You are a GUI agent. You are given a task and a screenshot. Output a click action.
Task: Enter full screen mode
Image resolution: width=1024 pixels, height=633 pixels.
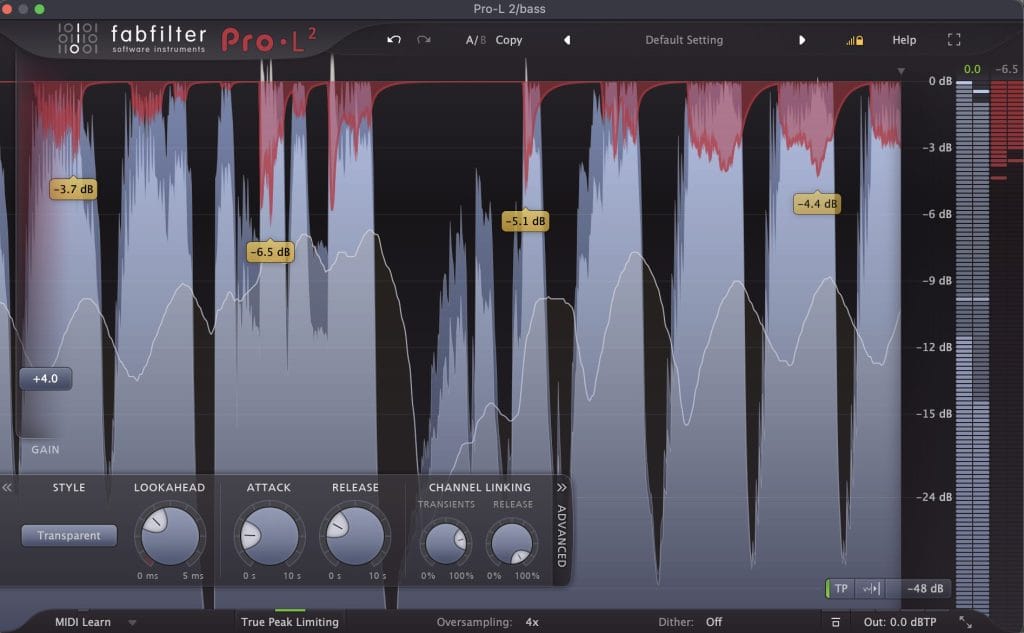tap(954, 40)
